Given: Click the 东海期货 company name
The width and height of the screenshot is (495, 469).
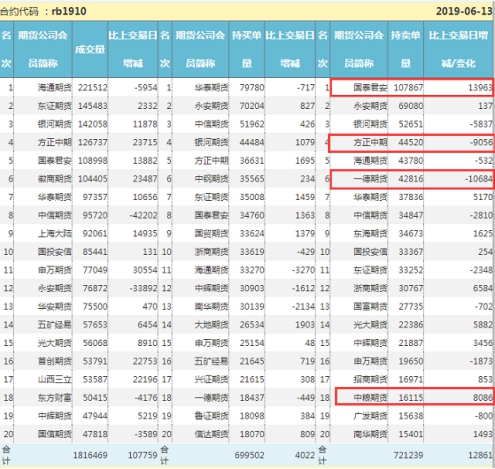Looking at the screenshot, I should click(370, 234).
